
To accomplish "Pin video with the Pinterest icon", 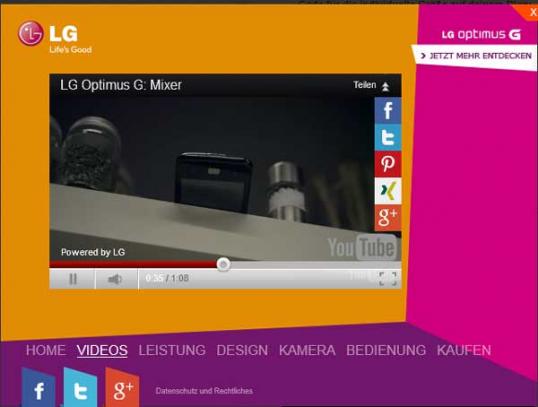I will tap(388, 164).
